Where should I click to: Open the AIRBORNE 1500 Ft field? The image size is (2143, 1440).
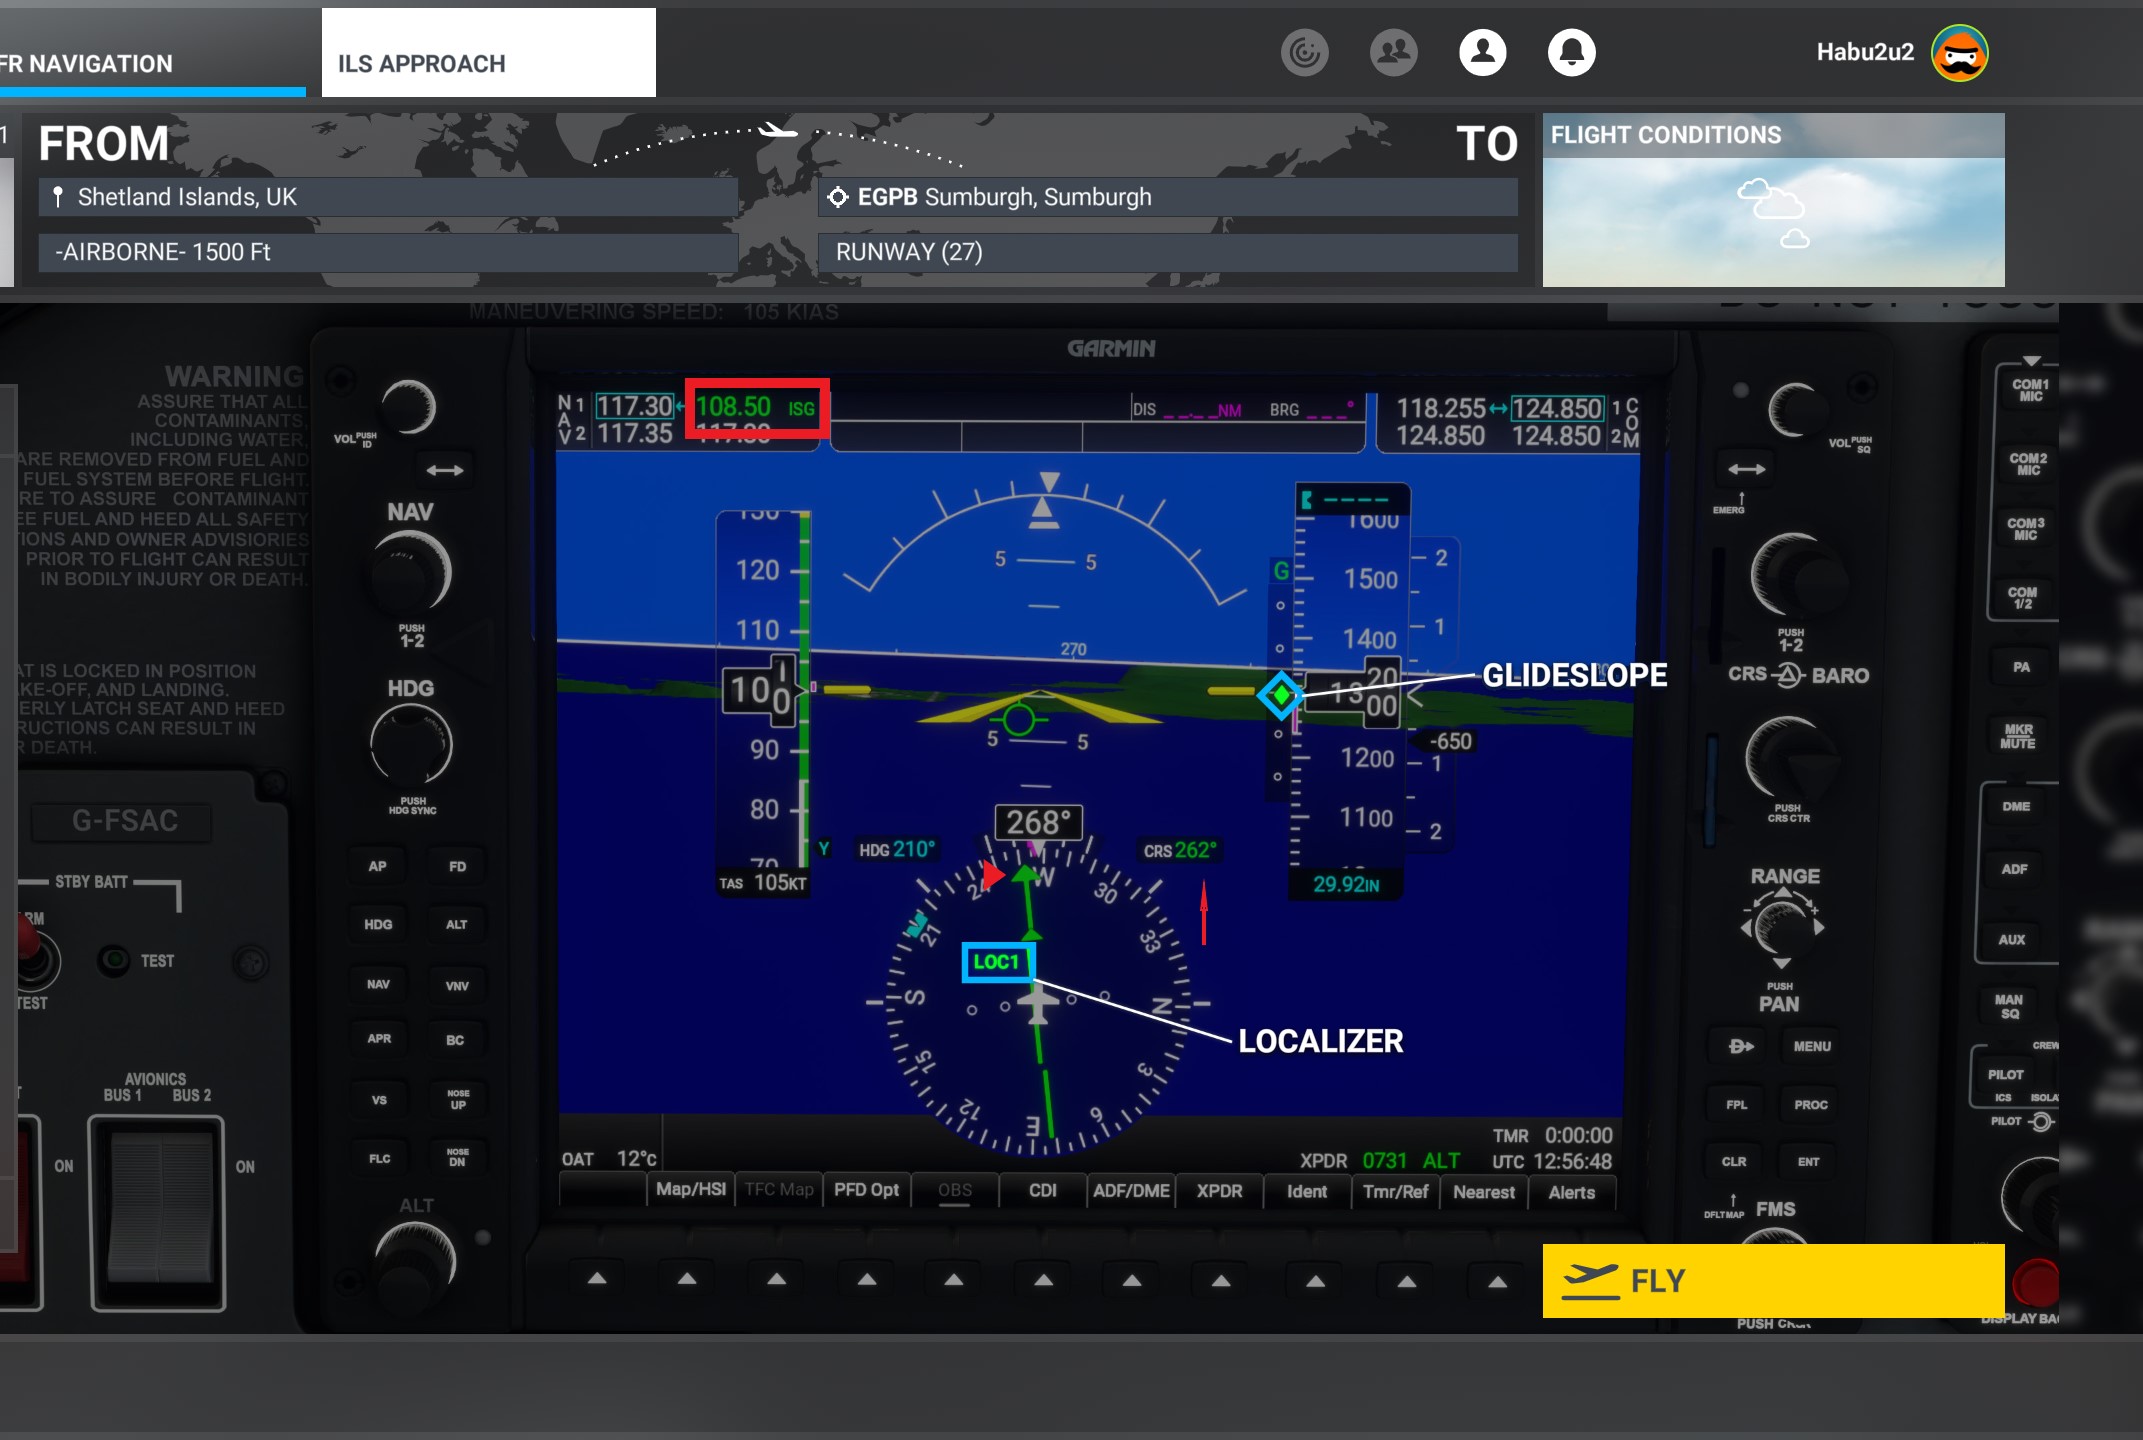pyautogui.click(x=388, y=252)
